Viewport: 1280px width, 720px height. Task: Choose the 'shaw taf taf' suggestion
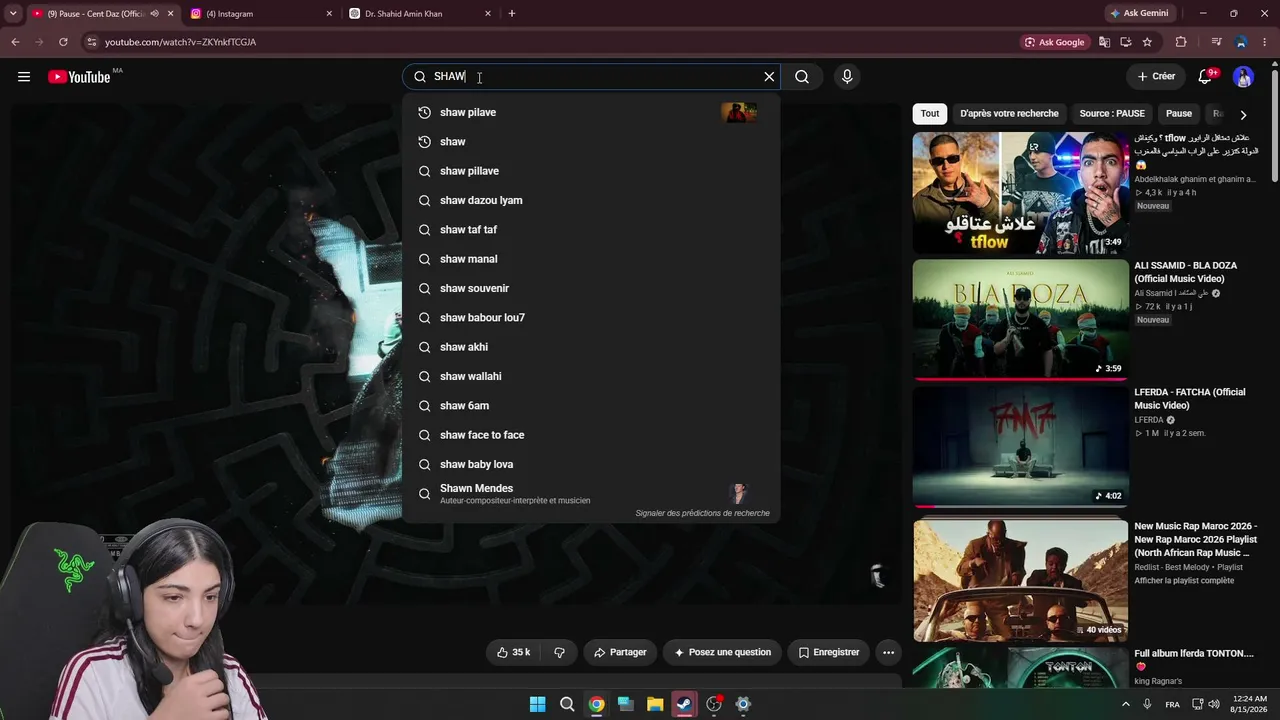pos(590,230)
